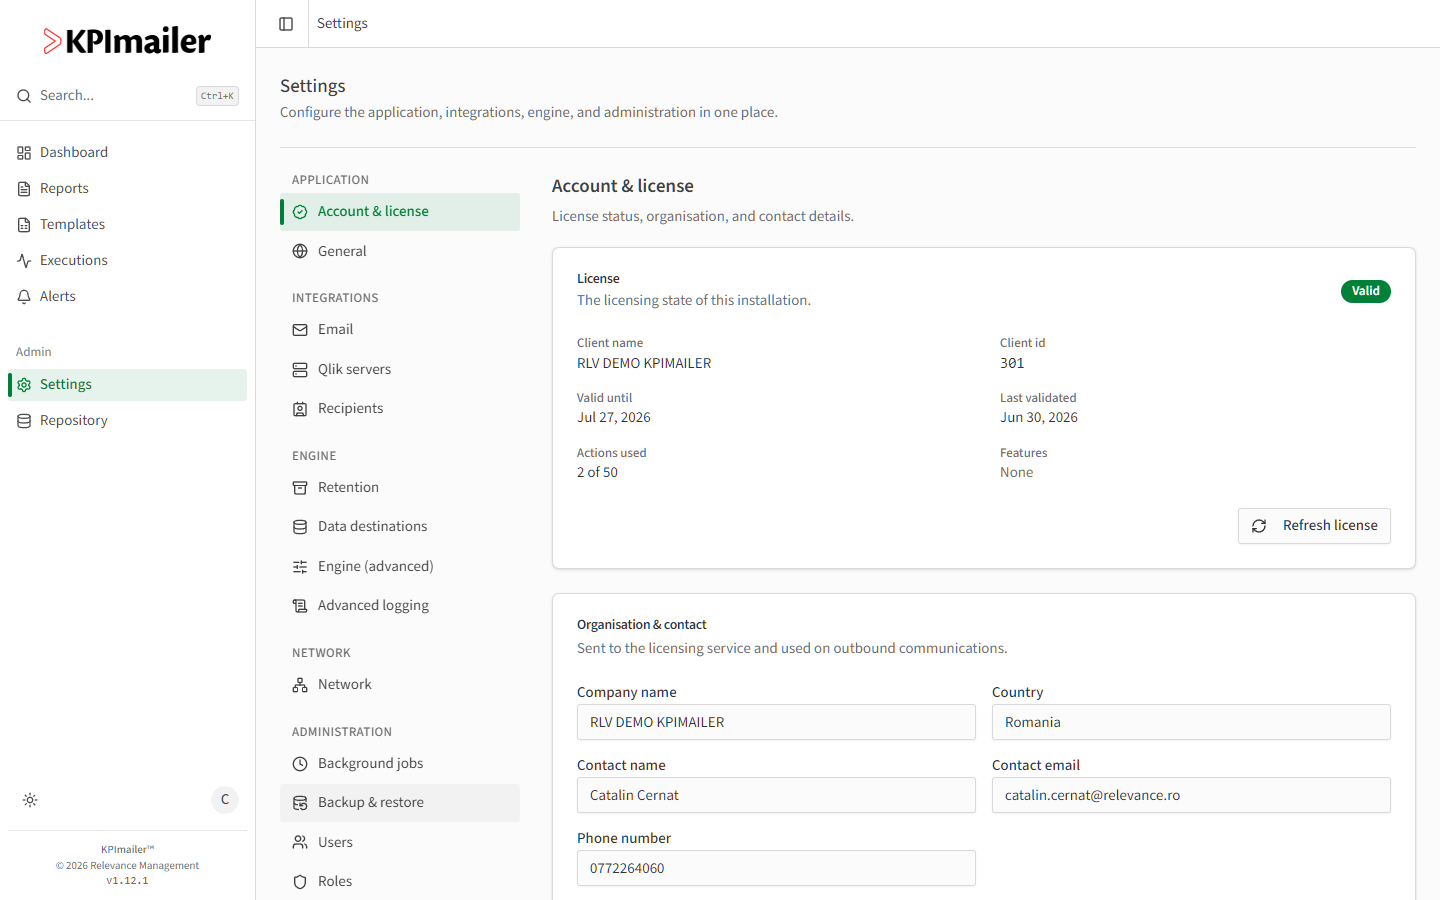Viewport: 1440px width, 900px height.
Task: Open Roles administration
Action: pyautogui.click(x=400, y=882)
